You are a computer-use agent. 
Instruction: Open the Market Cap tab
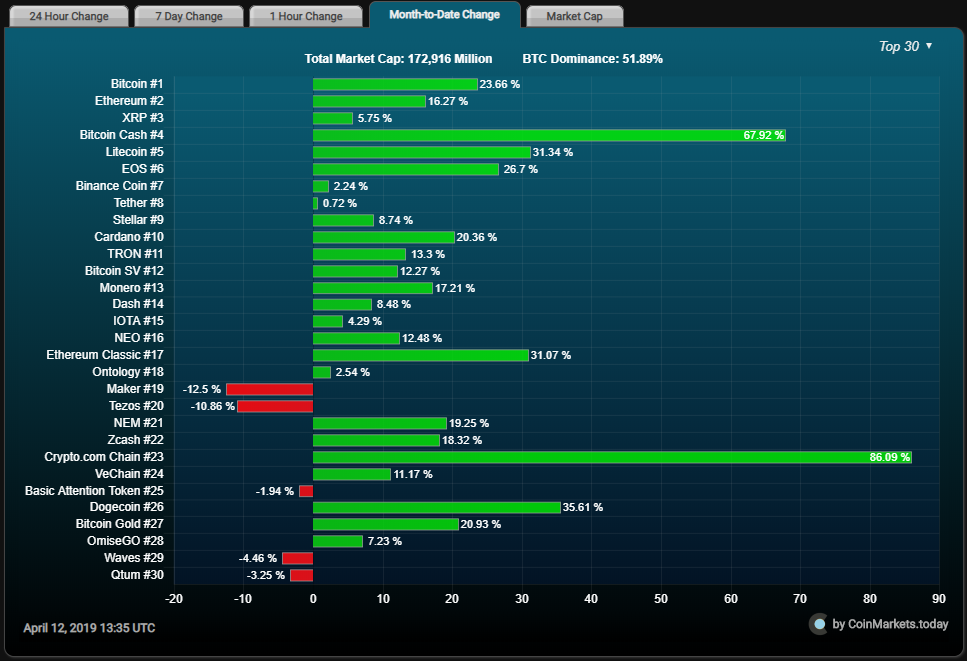pyautogui.click(x=574, y=16)
